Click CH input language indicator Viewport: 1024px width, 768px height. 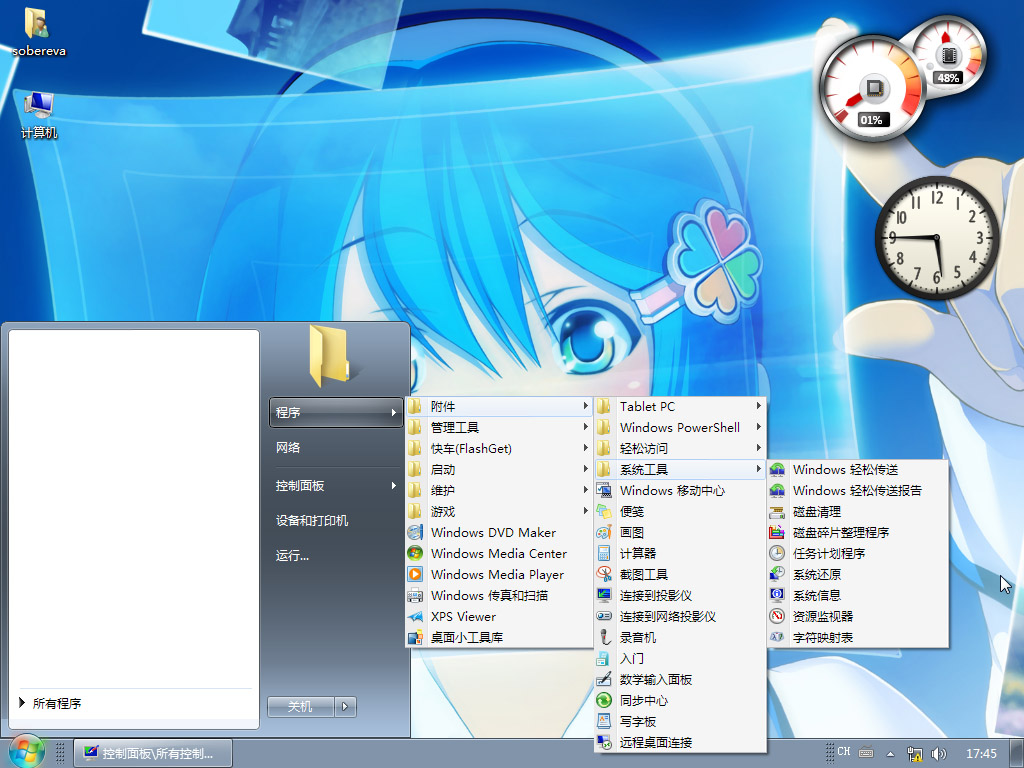click(x=844, y=752)
